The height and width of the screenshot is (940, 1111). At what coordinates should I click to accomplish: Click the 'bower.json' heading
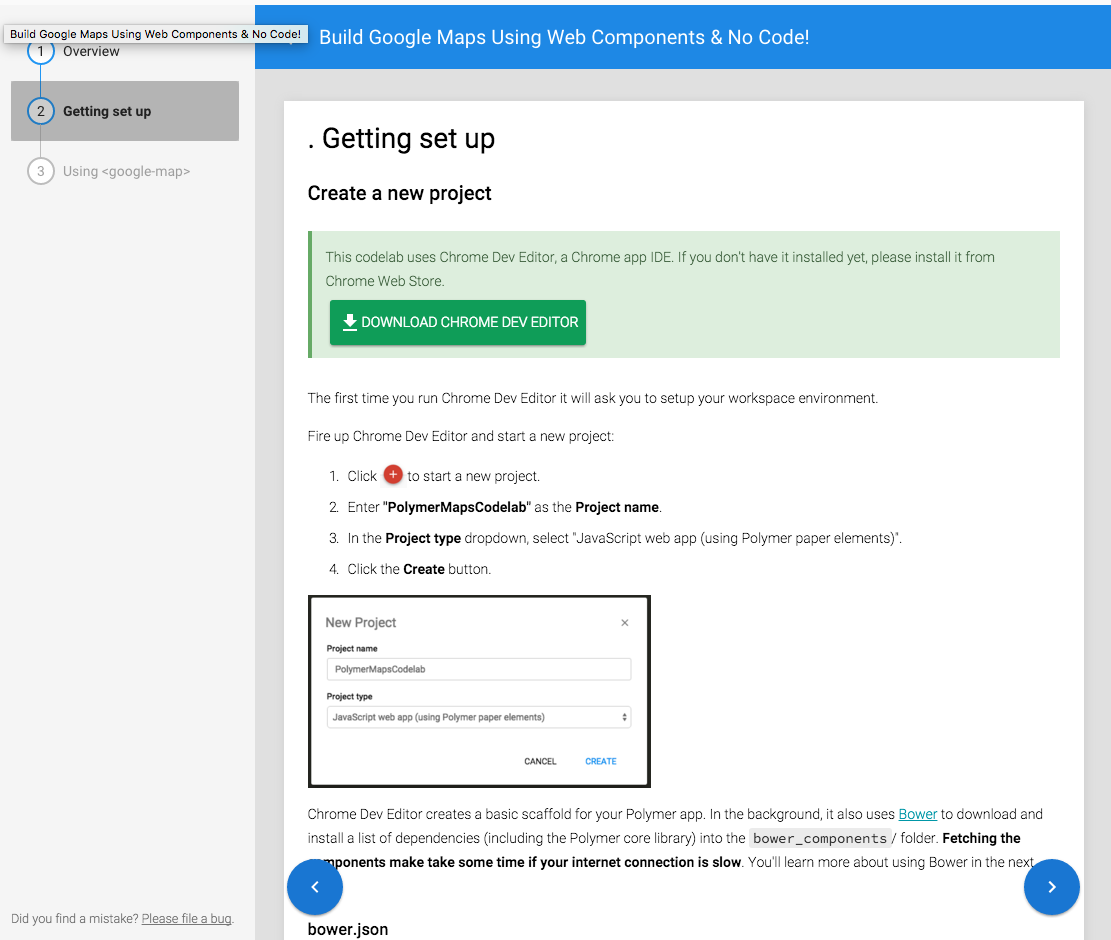coord(348,929)
